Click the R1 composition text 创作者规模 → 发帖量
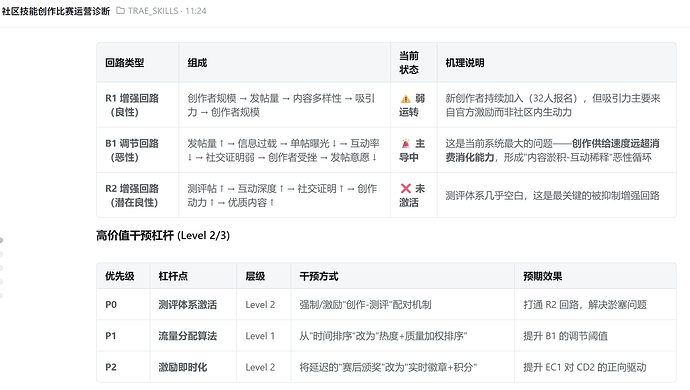 coord(233,98)
